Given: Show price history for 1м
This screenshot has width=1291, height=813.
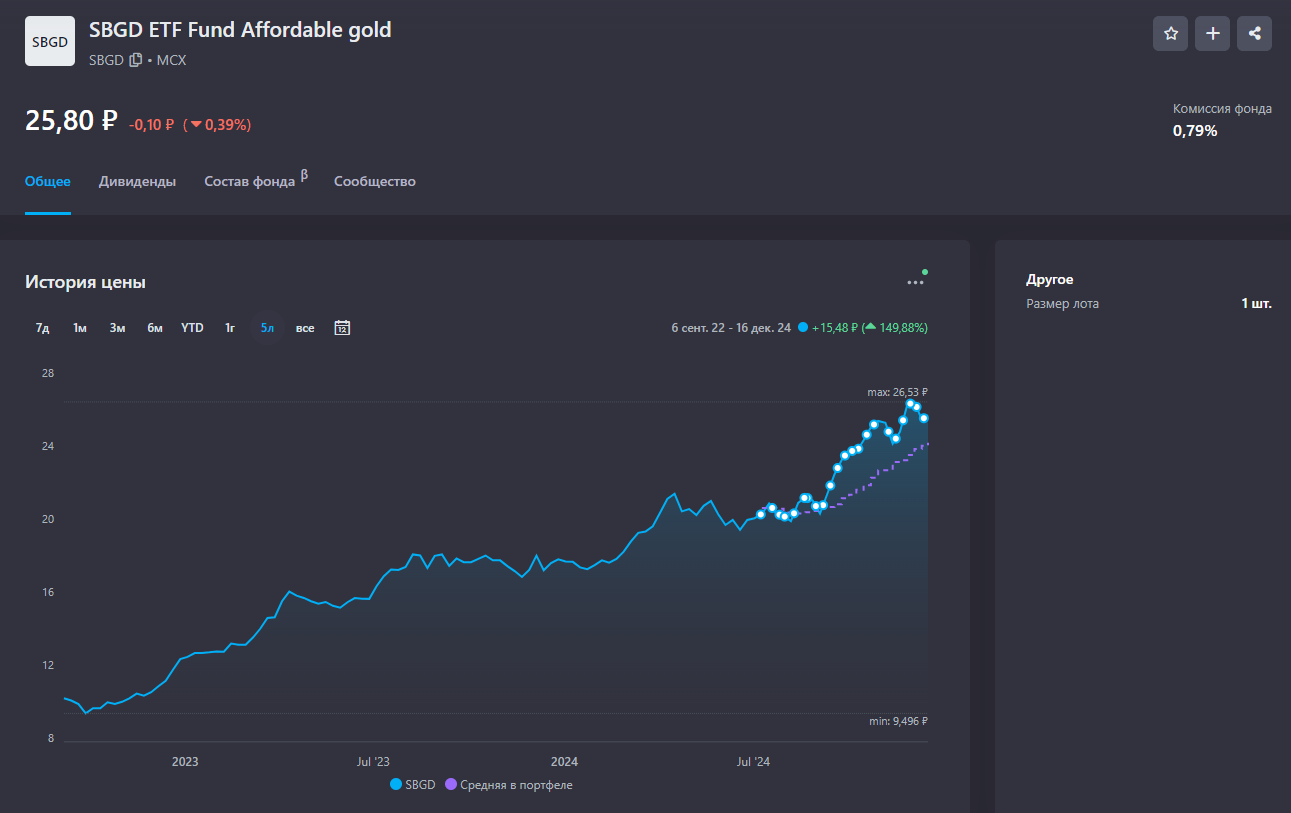Looking at the screenshot, I should [x=80, y=328].
